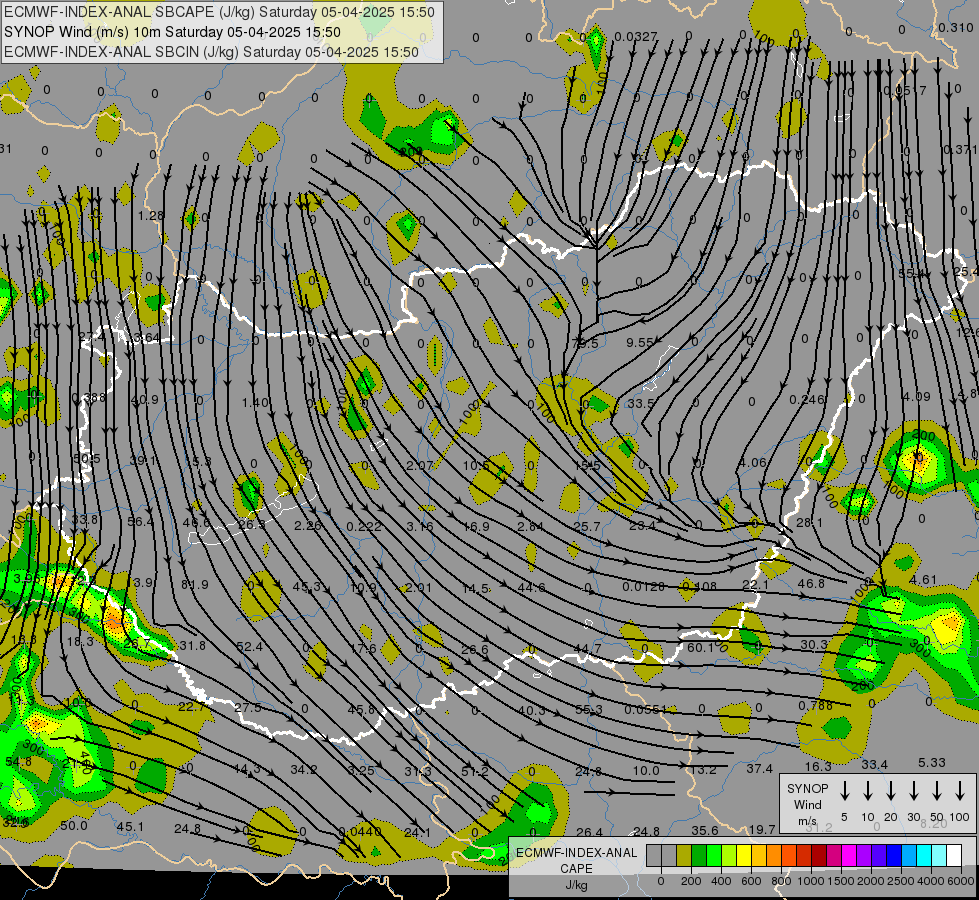This screenshot has width=979, height=900.
Task: Click the 600 tick label on CAPE scale
Action: (750, 881)
